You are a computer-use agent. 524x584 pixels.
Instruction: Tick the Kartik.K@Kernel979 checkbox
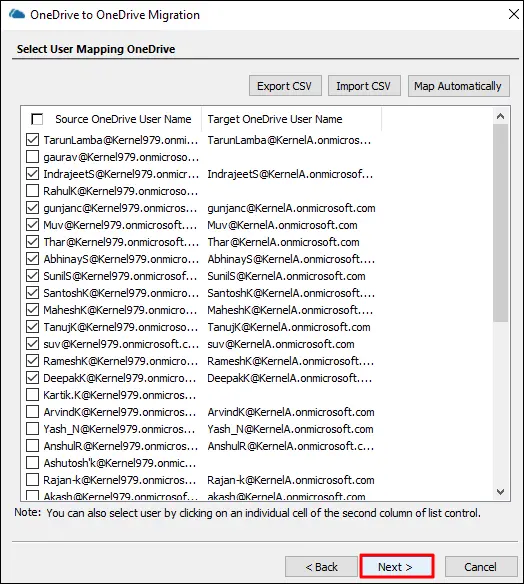pos(32,395)
